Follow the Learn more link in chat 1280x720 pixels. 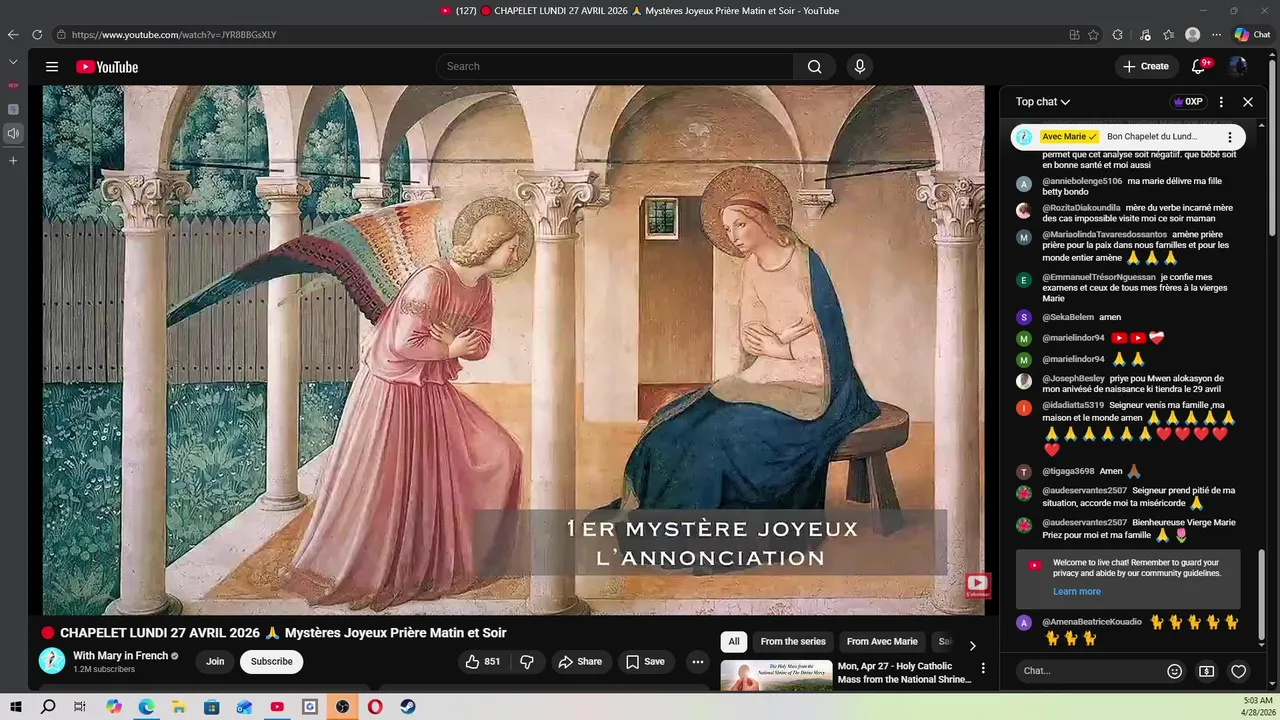pos(1077,592)
